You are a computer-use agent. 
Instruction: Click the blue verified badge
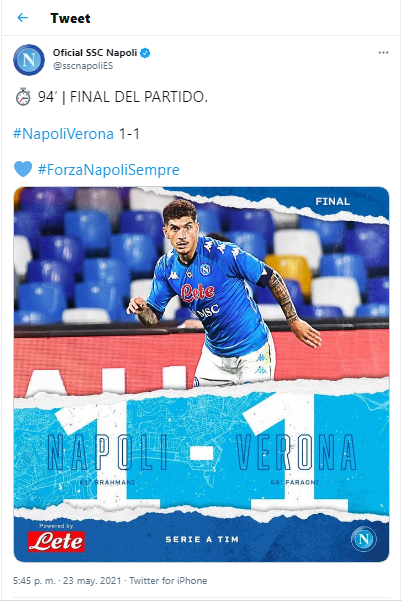tap(145, 53)
